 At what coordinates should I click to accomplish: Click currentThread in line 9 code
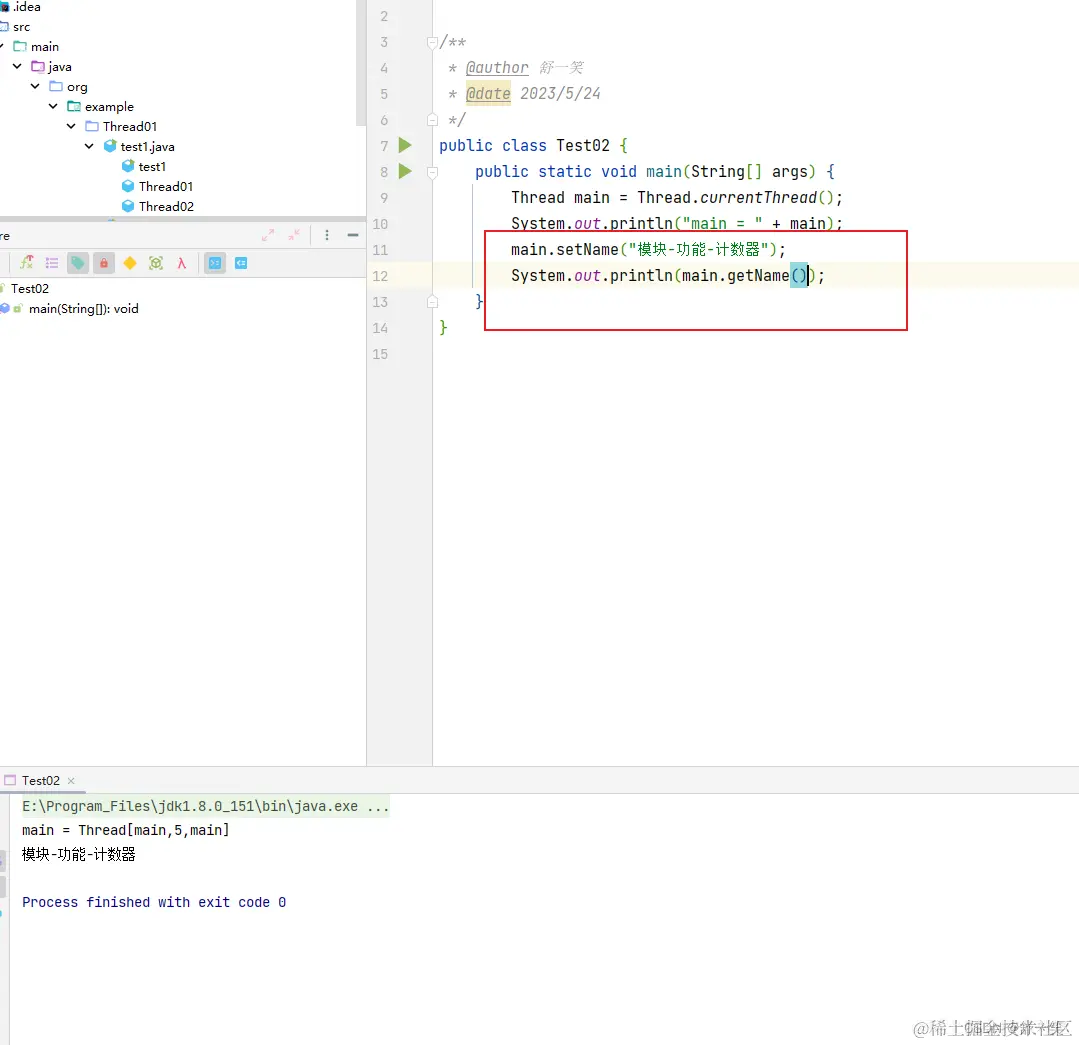(758, 197)
